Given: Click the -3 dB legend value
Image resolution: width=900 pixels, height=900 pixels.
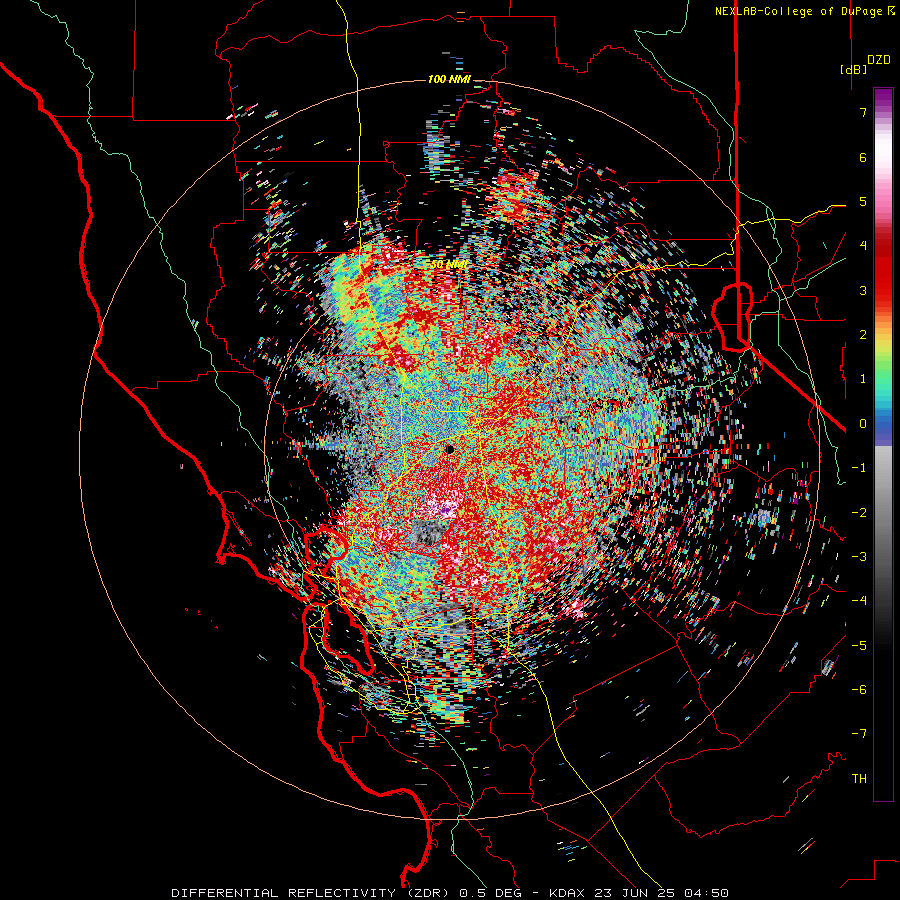Looking at the screenshot, I should coord(859,556).
